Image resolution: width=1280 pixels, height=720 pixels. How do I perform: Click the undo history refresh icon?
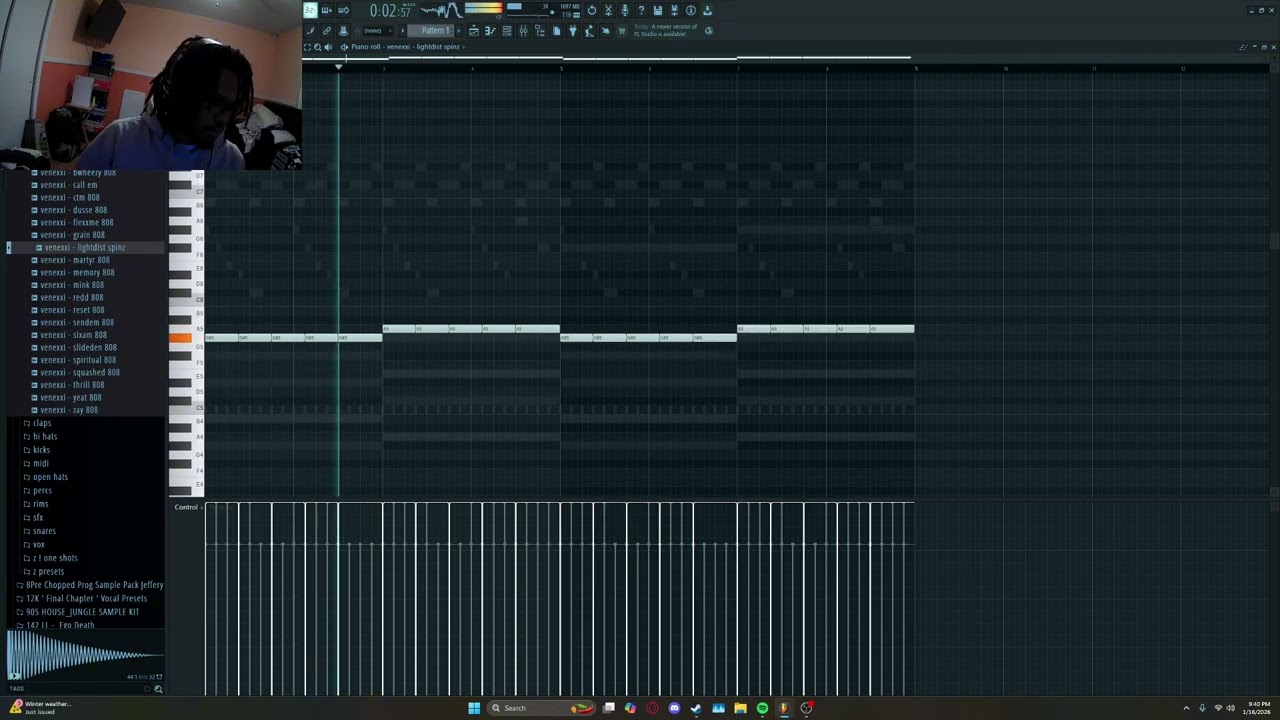pyautogui.click(x=591, y=10)
